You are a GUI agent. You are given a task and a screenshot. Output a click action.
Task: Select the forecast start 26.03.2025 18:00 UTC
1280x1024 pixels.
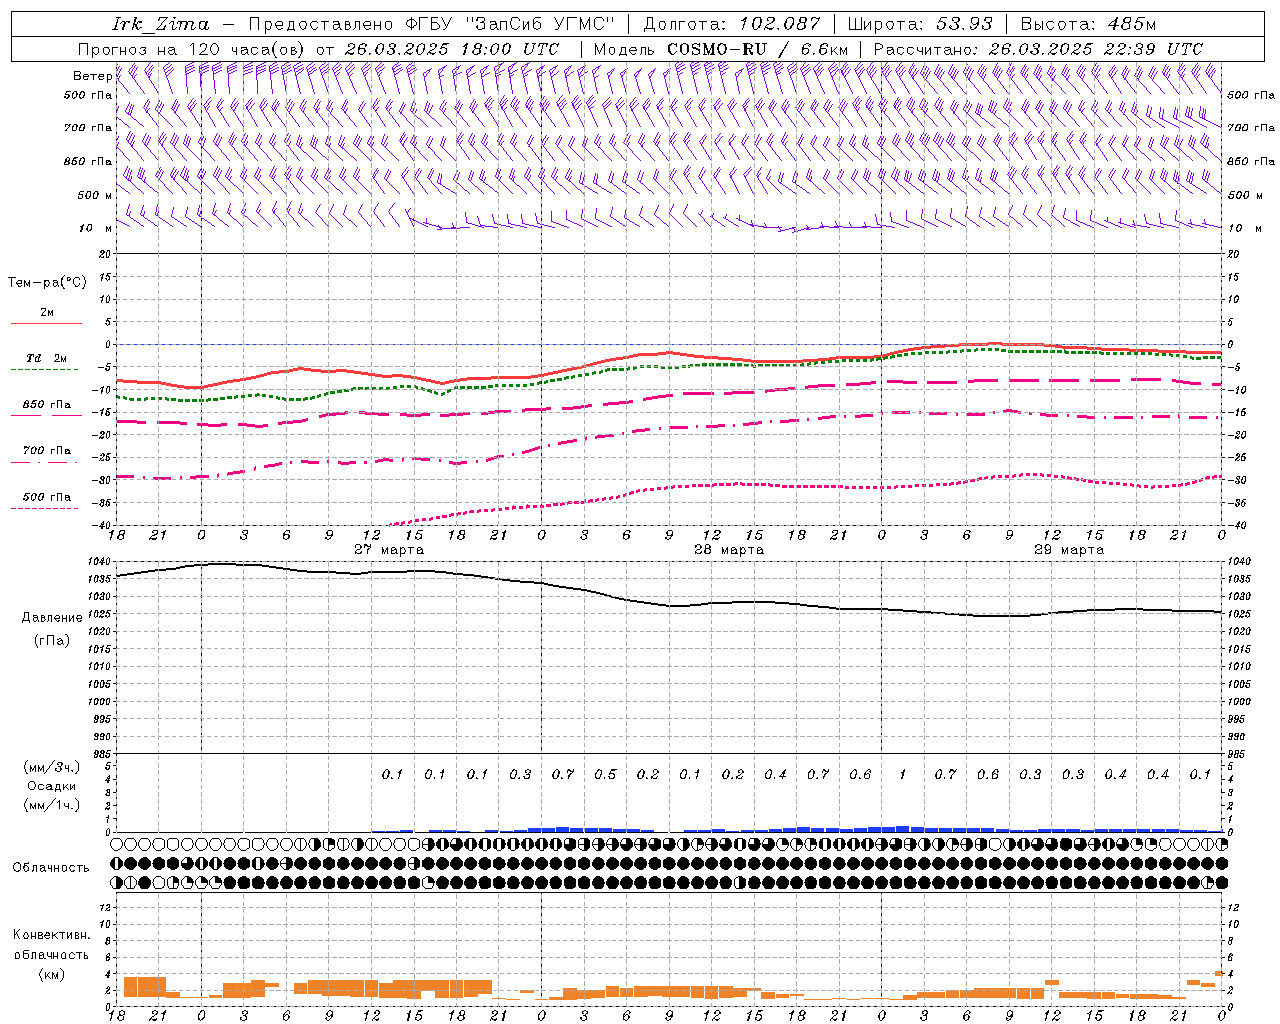[451, 49]
